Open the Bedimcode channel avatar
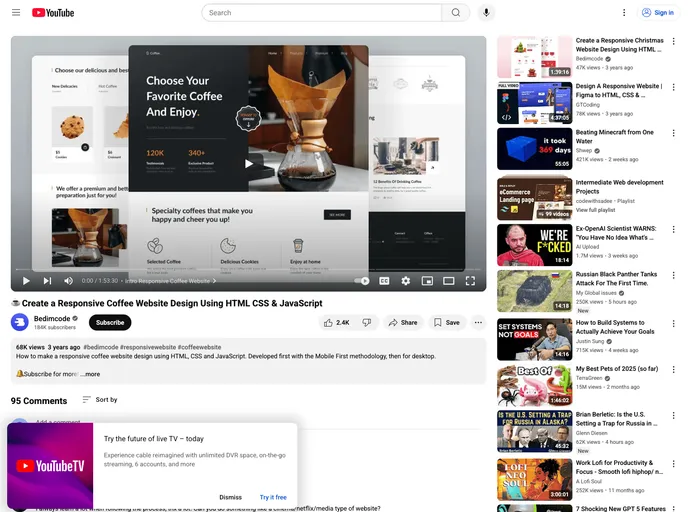 click(19, 322)
